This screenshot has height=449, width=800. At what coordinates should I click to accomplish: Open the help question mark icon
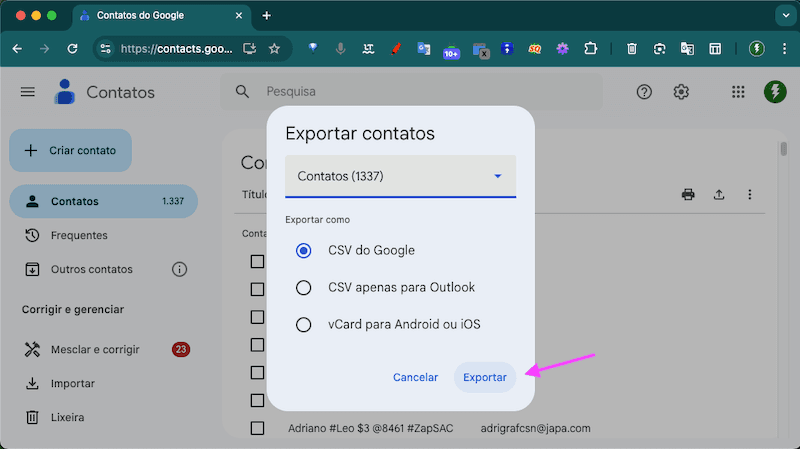[644, 92]
